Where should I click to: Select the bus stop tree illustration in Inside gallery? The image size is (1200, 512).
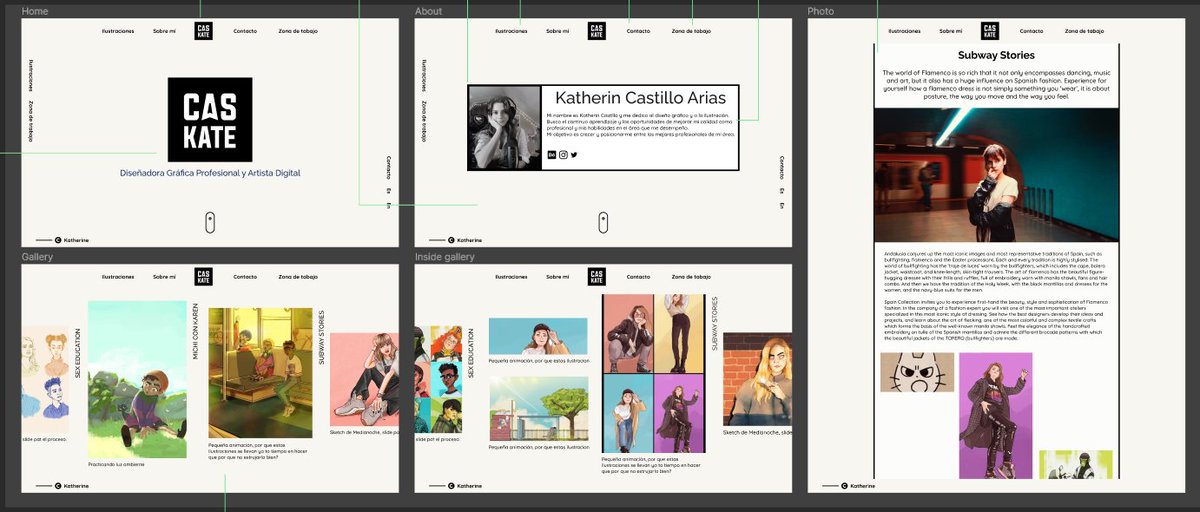[x=538, y=410]
